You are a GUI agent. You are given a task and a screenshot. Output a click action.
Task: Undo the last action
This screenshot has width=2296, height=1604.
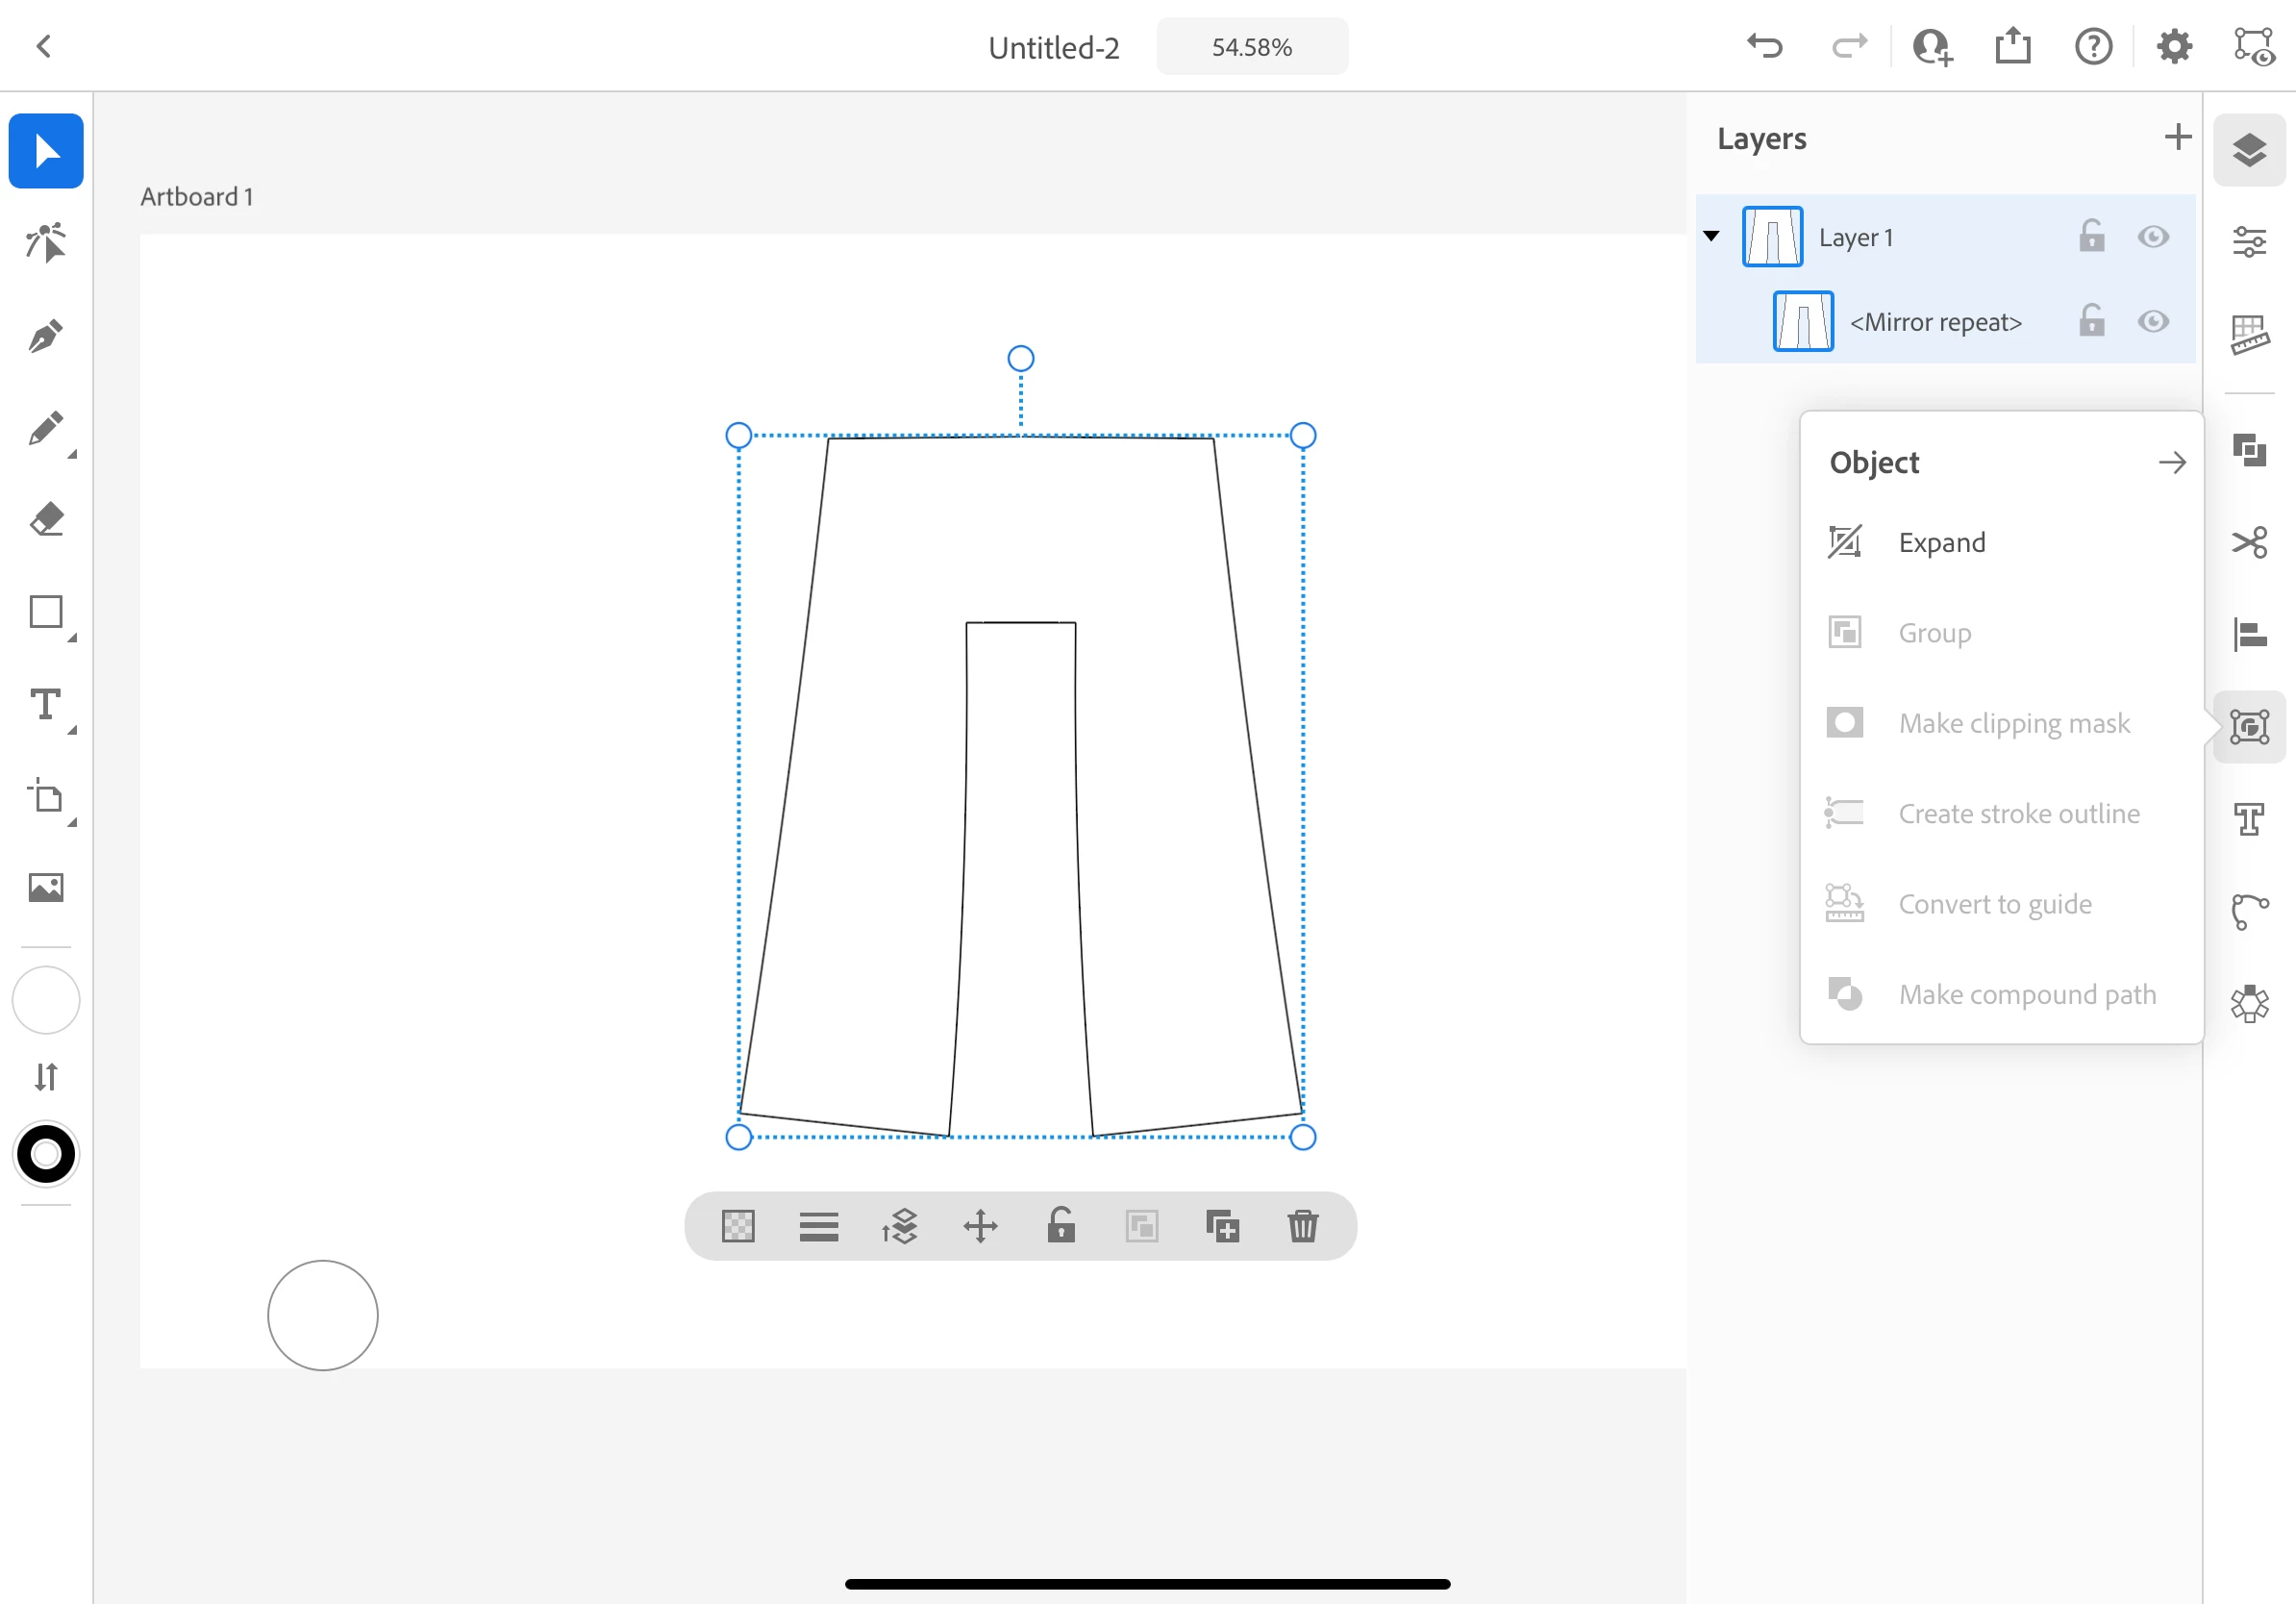[1765, 47]
